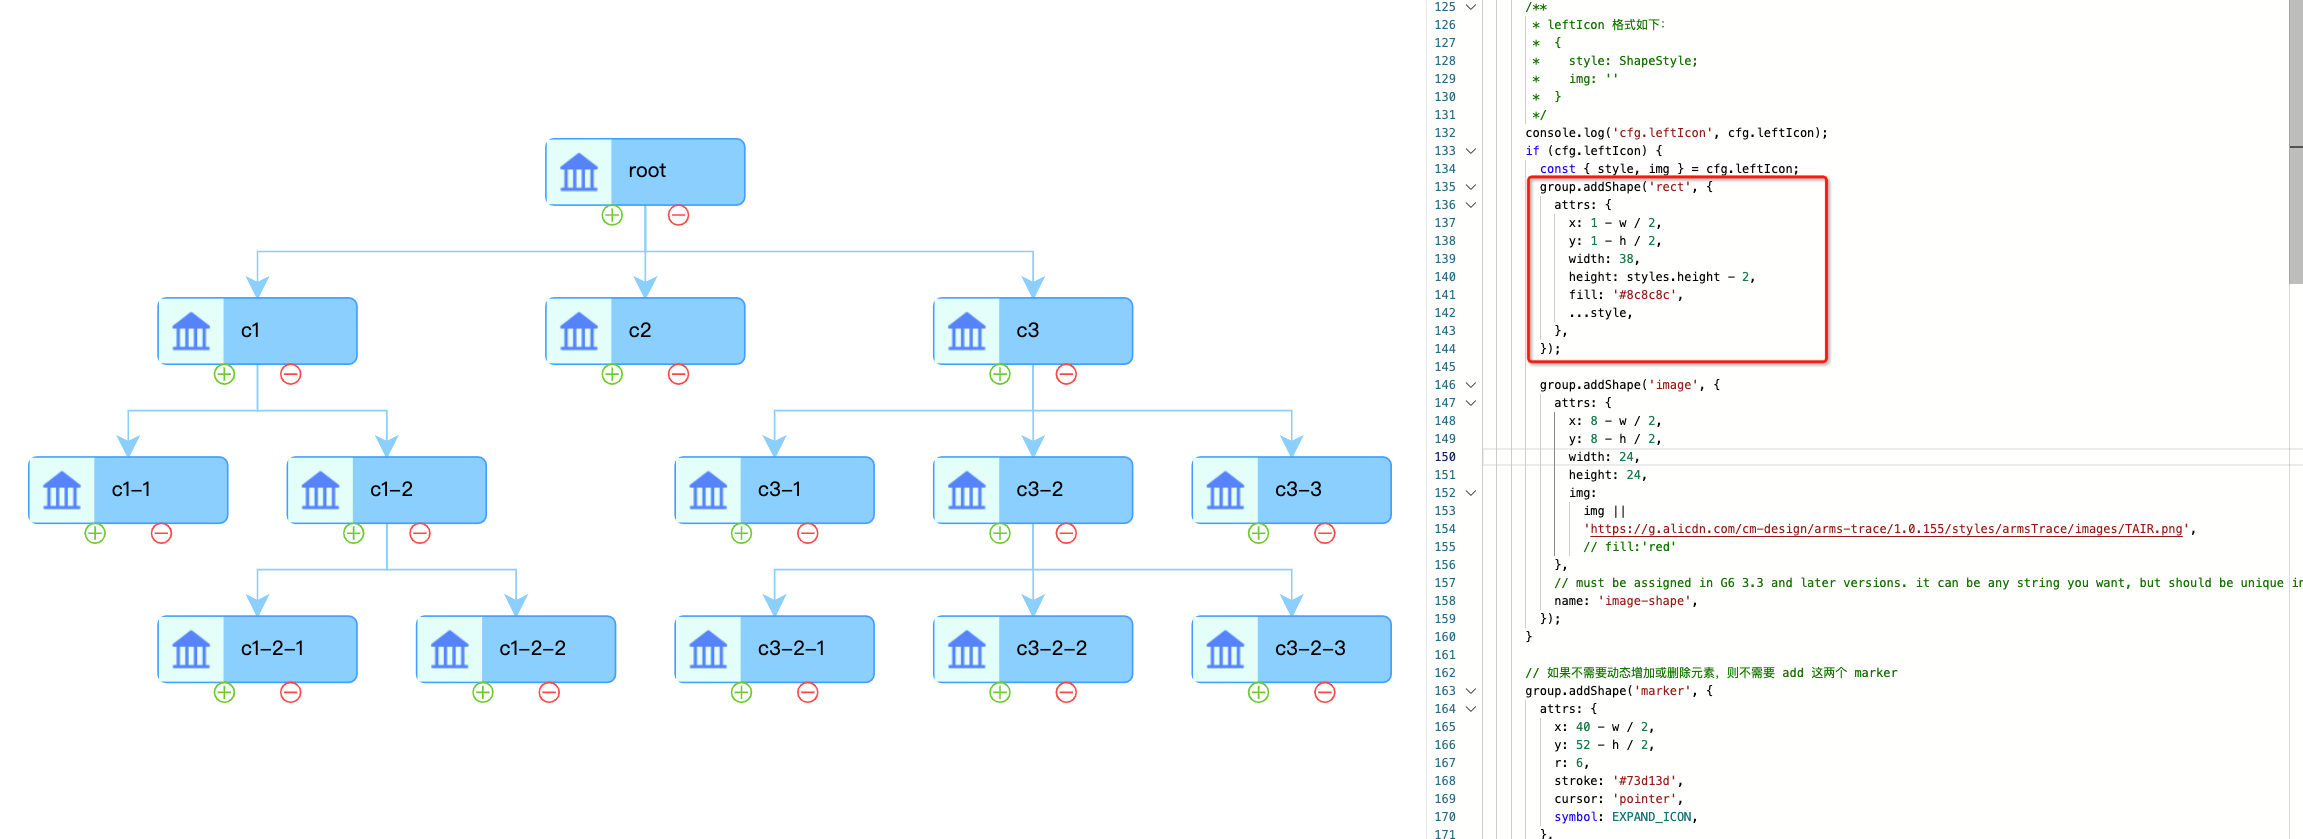Select the c3-2 node label
Viewport: 2303px width, 839px height.
1040,489
